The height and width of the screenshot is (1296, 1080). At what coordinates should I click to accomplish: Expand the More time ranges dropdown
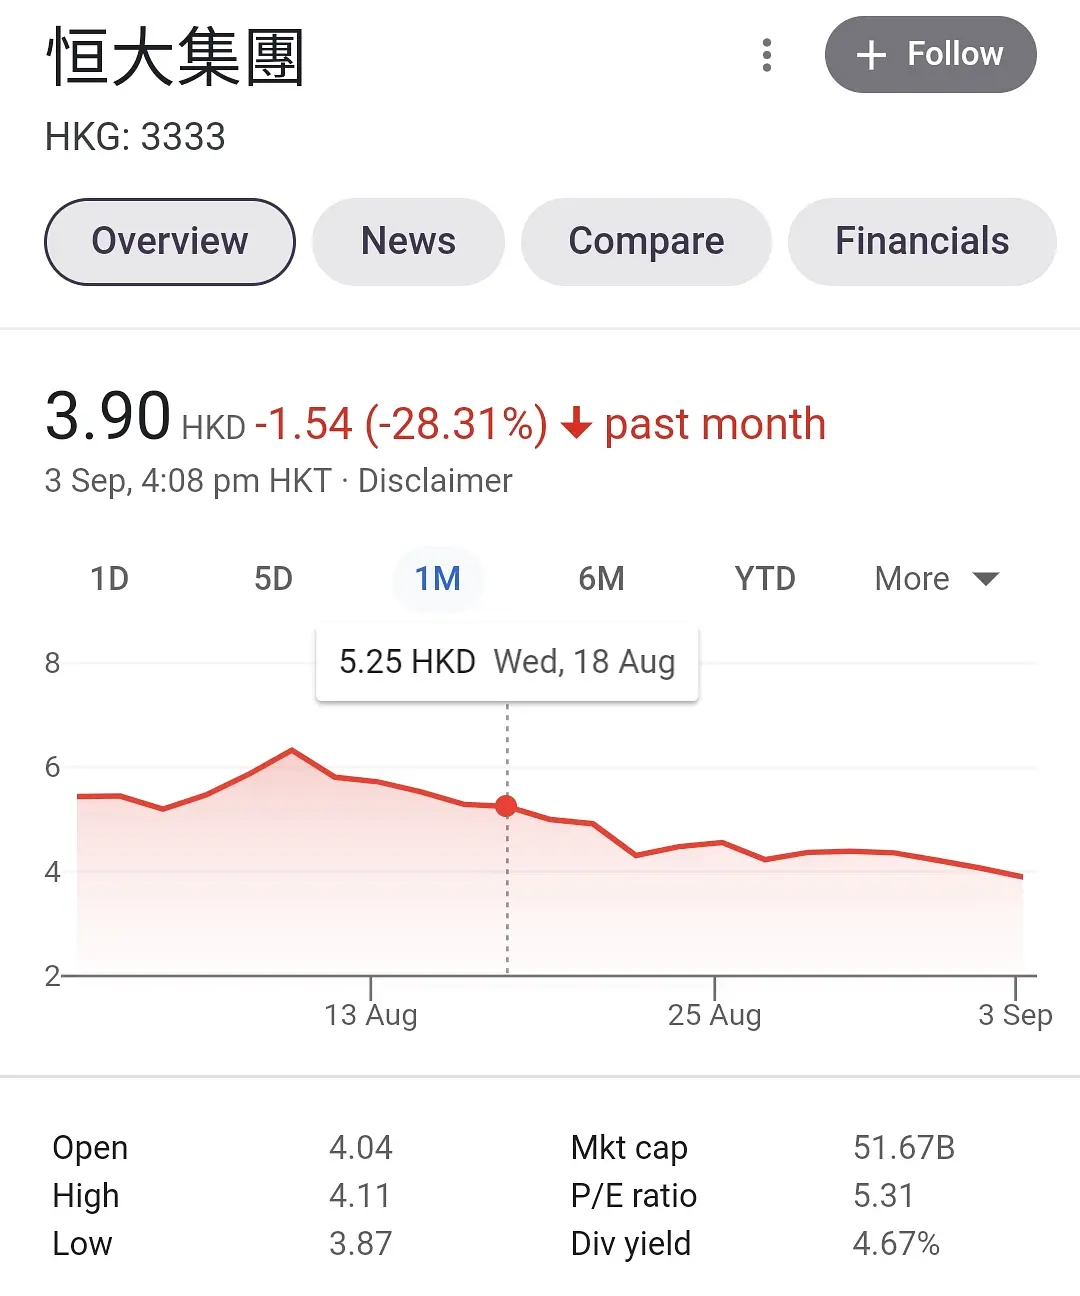click(x=936, y=579)
